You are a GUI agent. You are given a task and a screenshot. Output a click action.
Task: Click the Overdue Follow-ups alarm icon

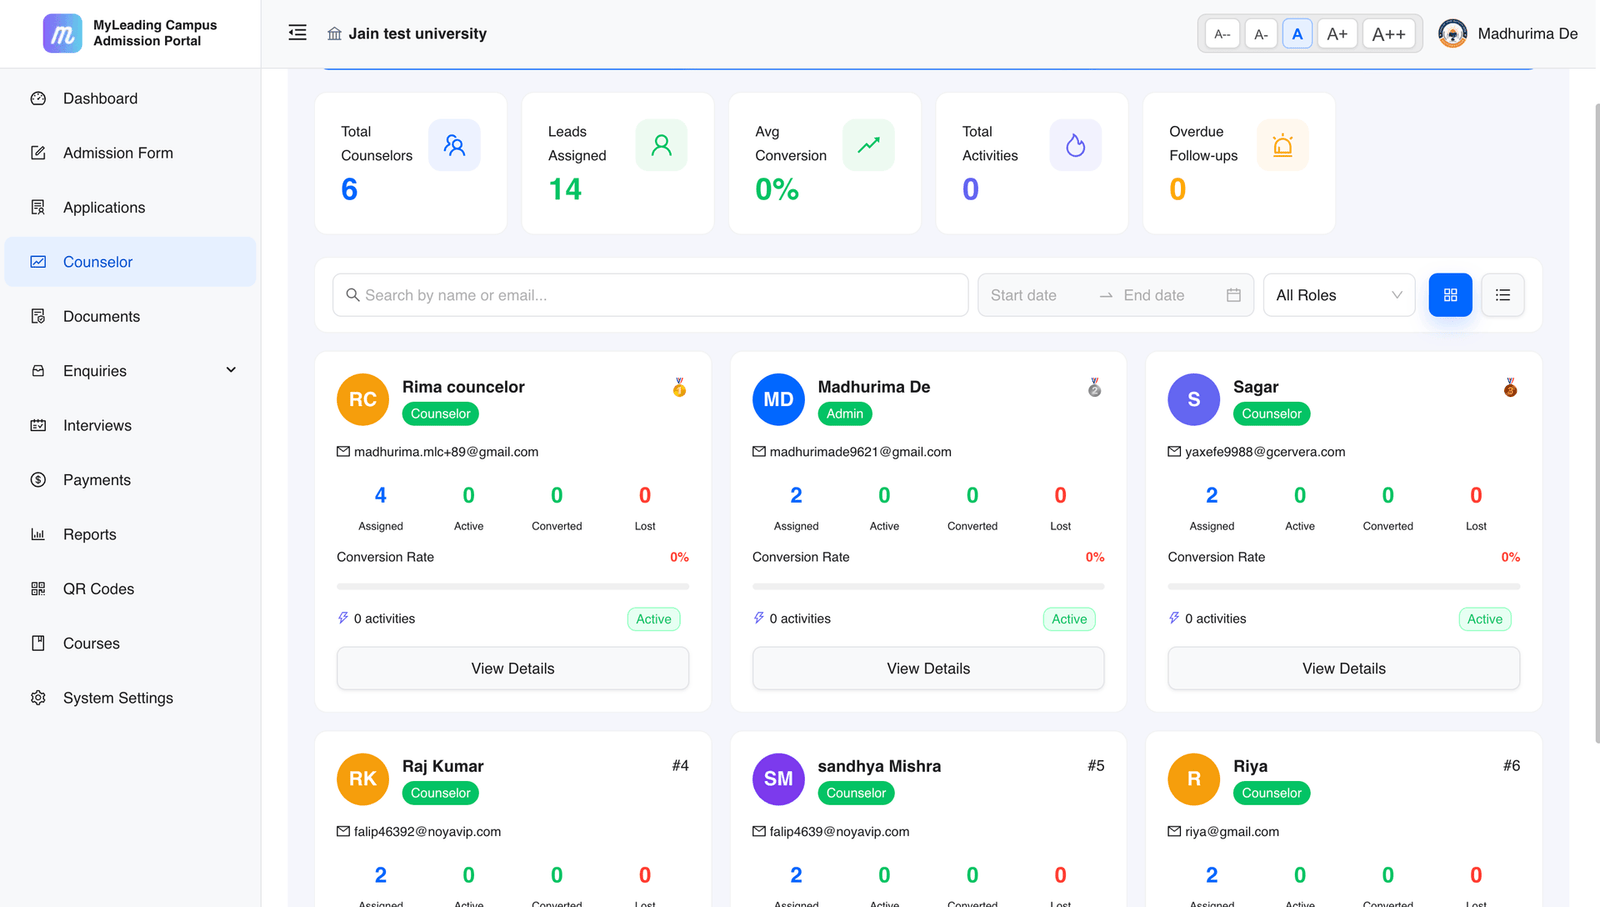pyautogui.click(x=1282, y=145)
